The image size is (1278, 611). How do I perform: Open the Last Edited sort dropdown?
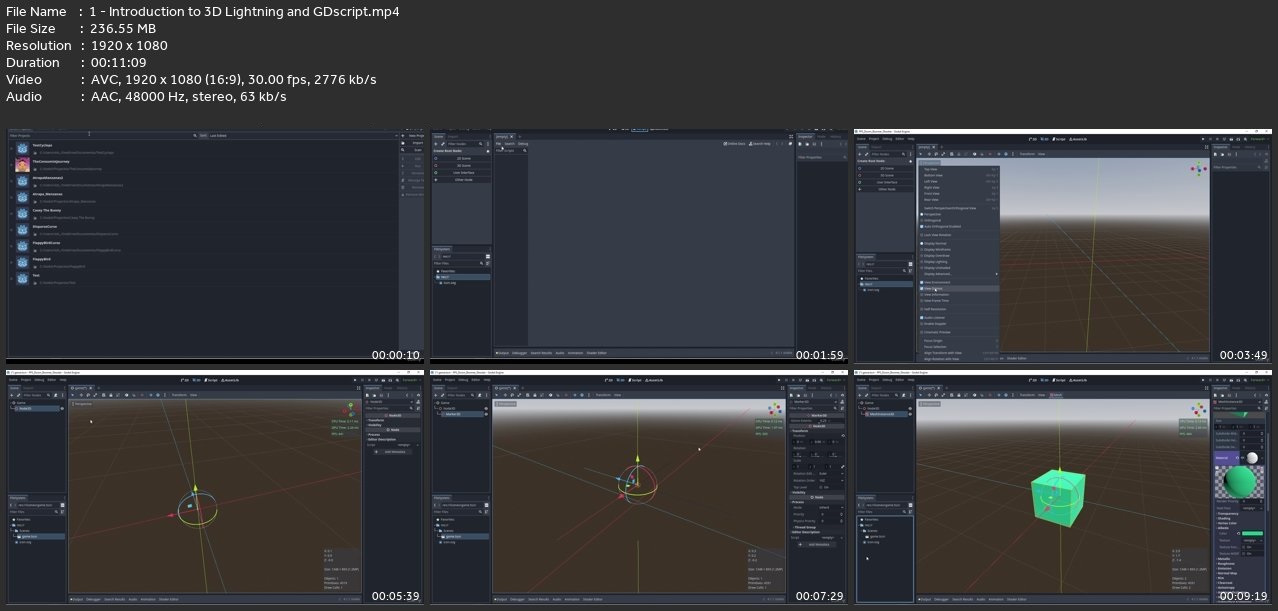tap(218, 135)
